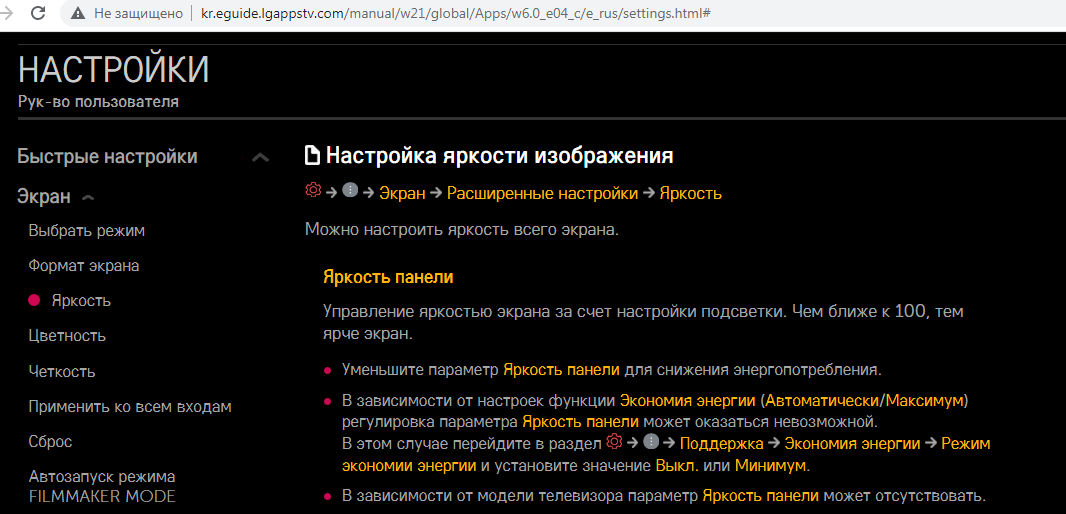Screen dimensions: 1066x514
Task: Click the browser back arrow
Action: tap(8, 14)
